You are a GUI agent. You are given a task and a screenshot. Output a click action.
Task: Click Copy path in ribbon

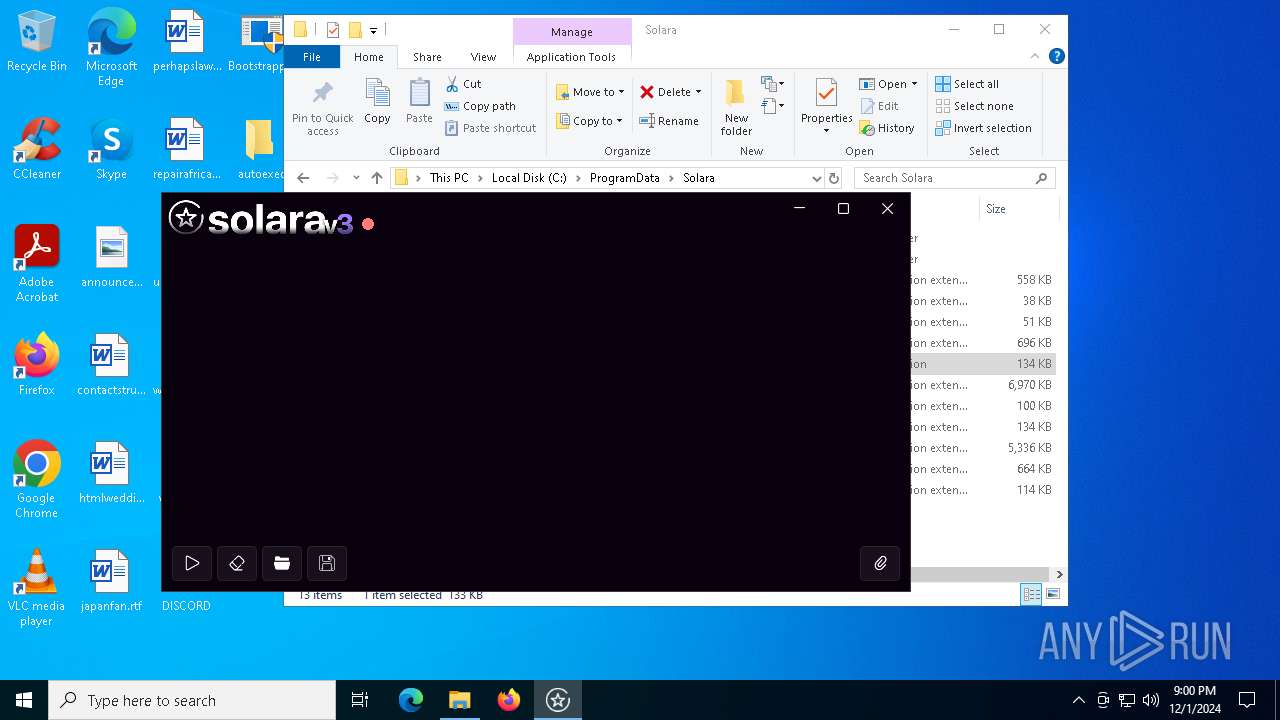click(480, 106)
